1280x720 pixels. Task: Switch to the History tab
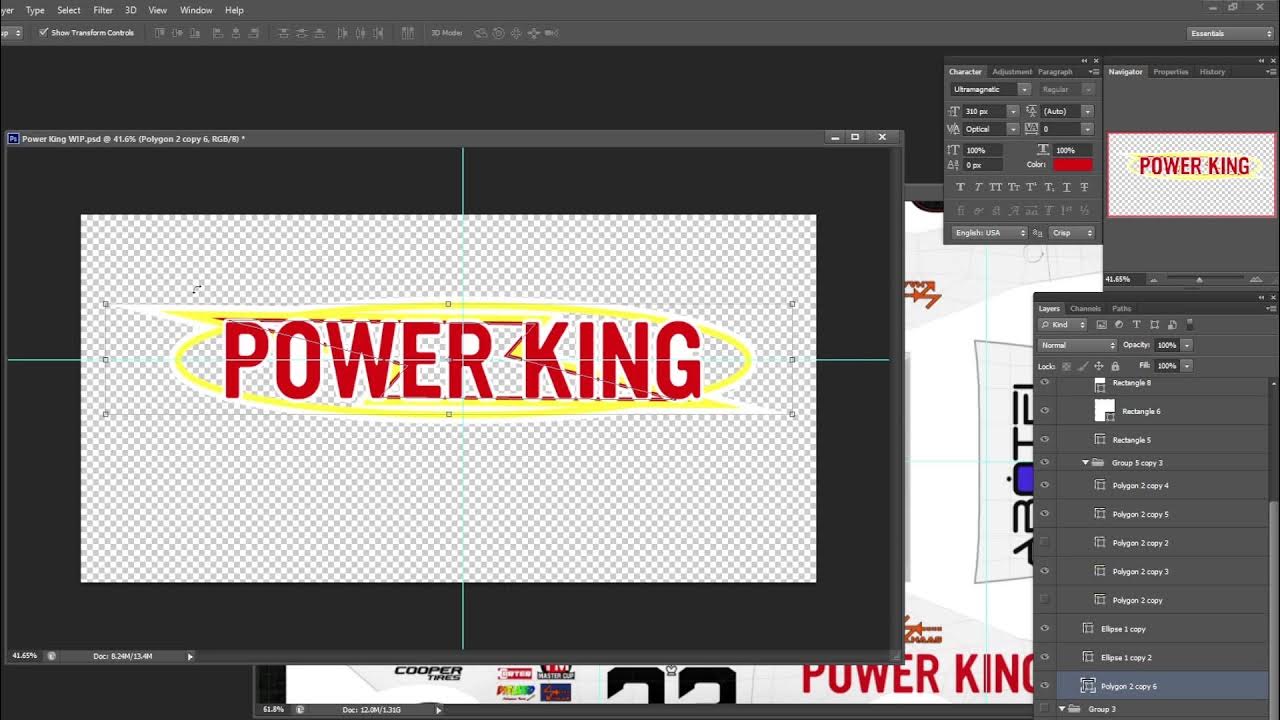click(x=1212, y=72)
